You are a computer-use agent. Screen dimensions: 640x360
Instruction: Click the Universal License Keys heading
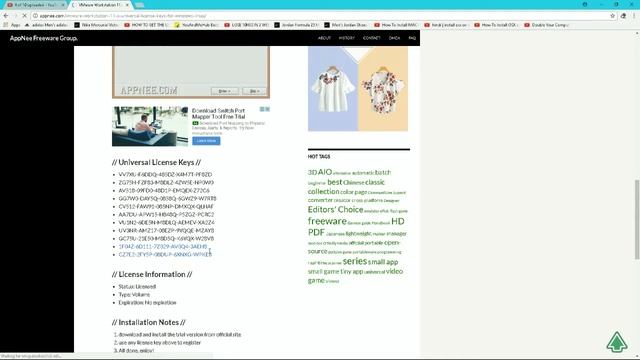click(156, 162)
